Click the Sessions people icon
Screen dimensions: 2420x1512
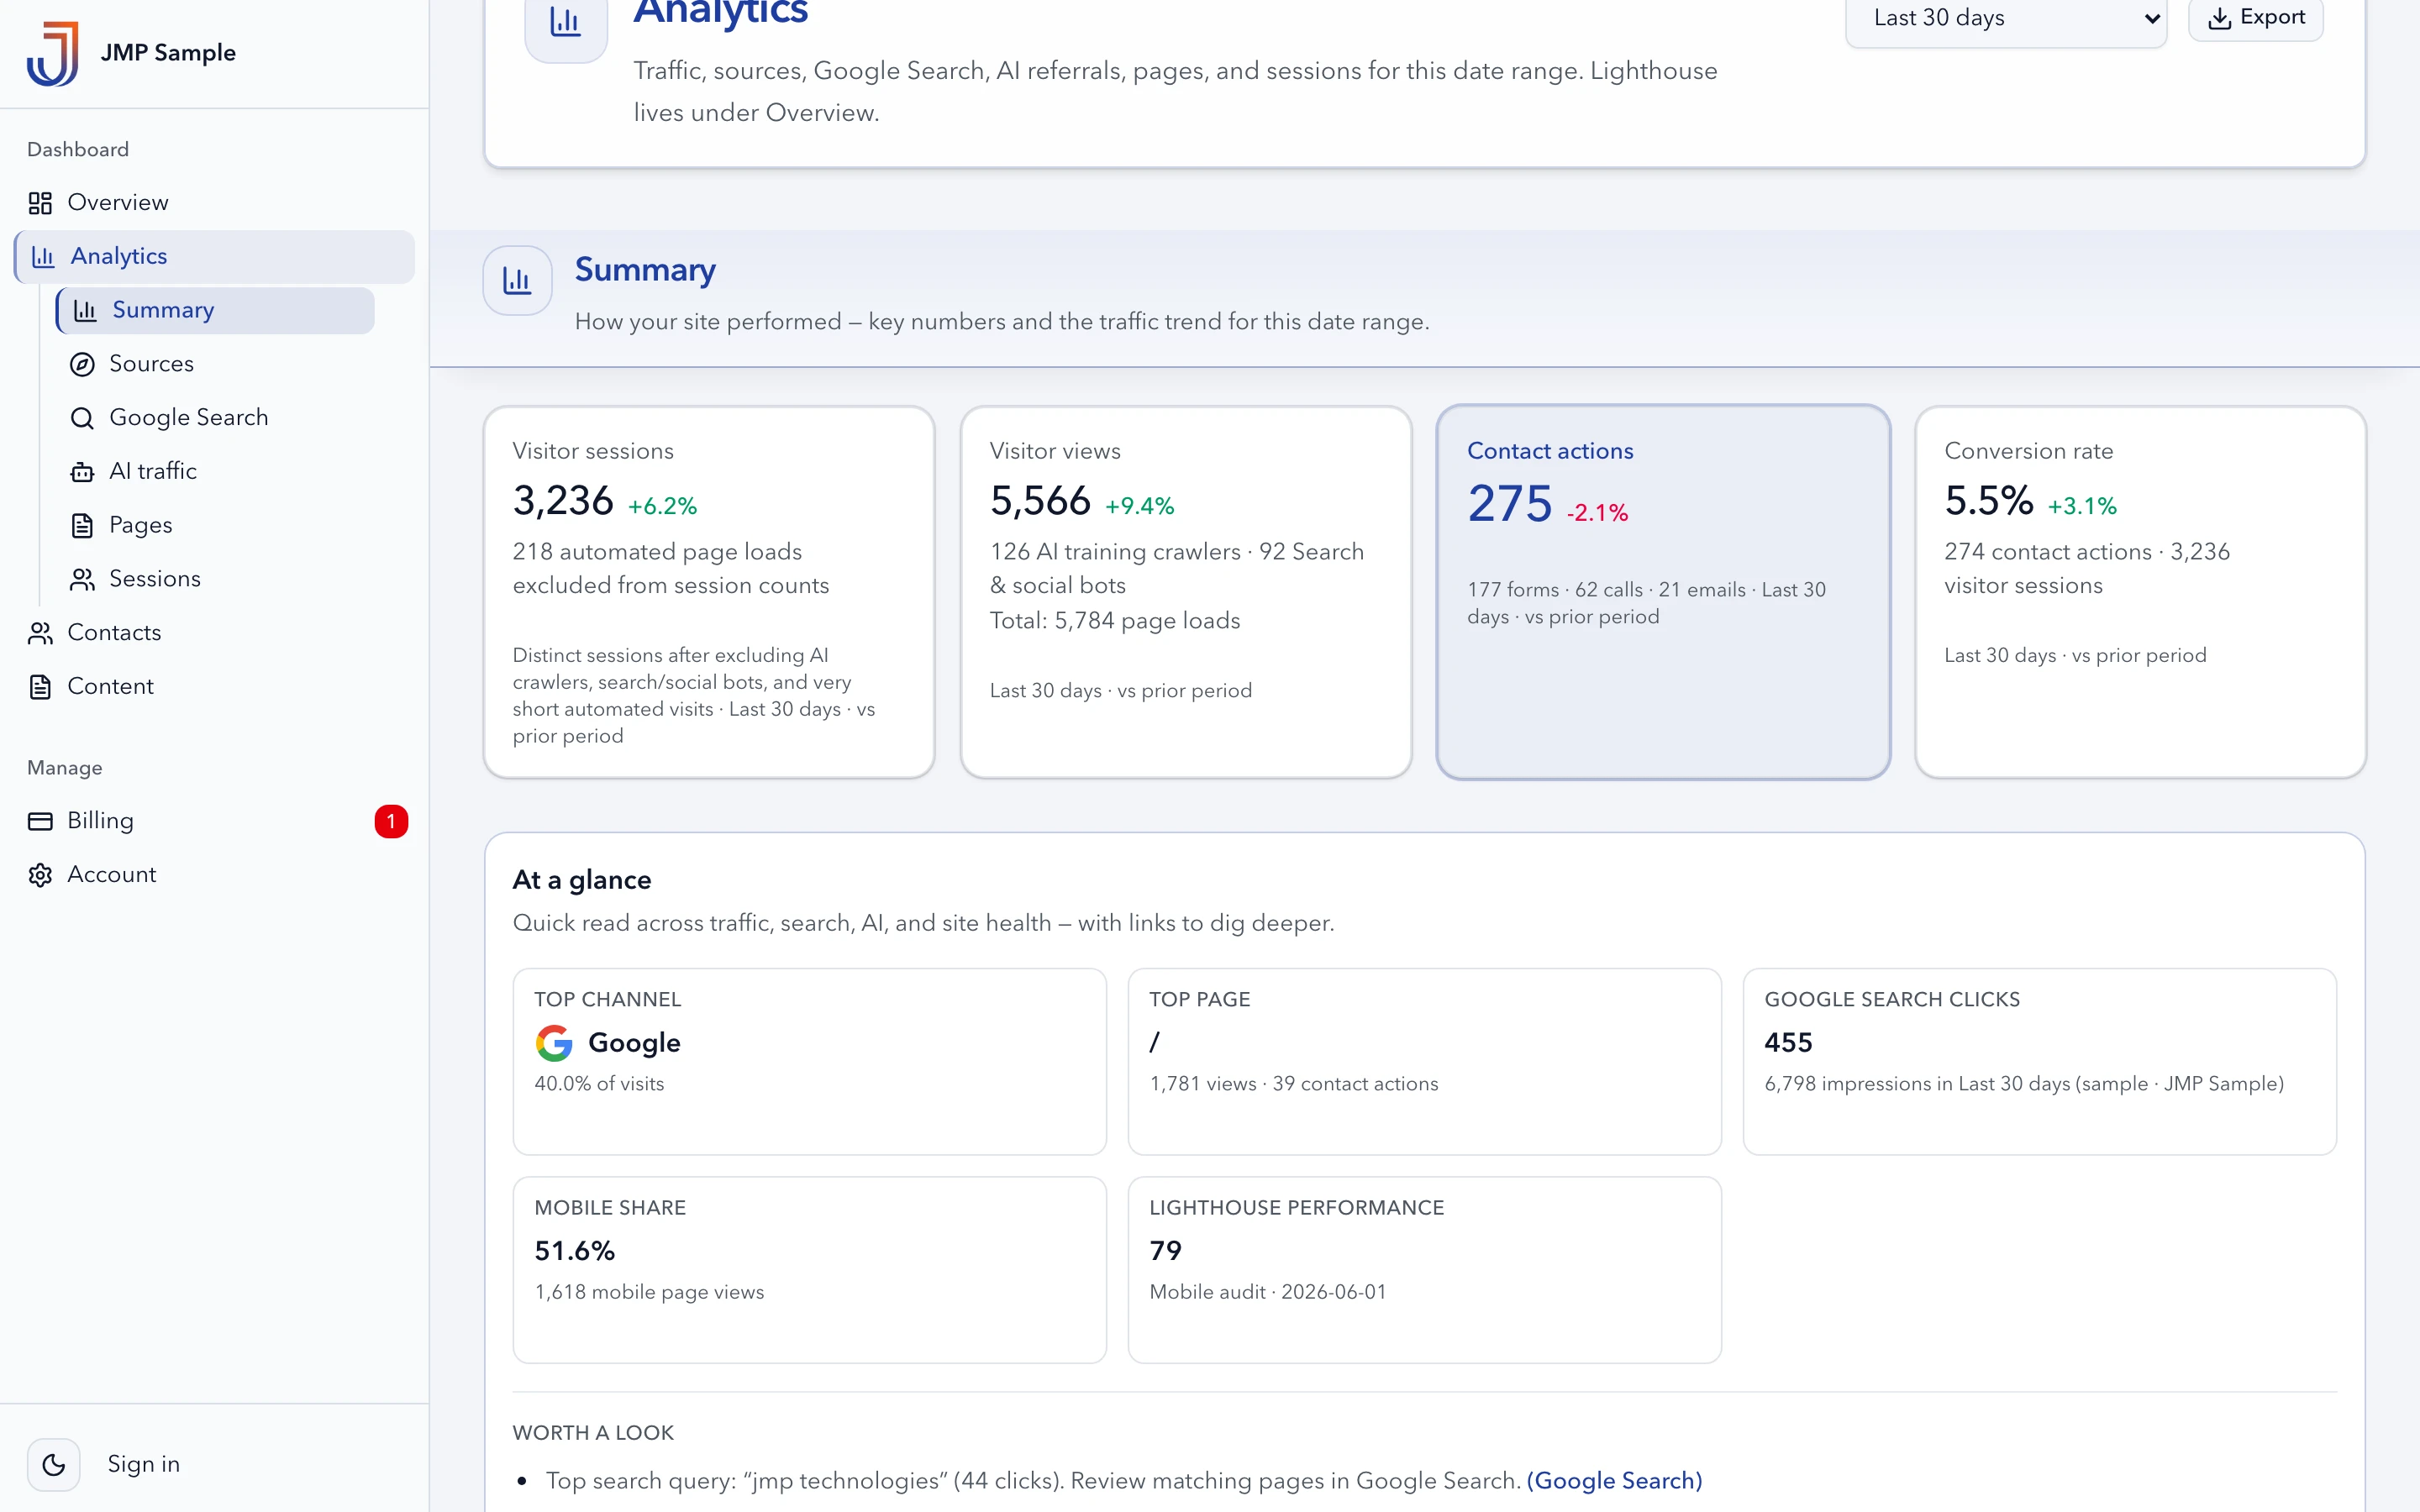(x=82, y=579)
